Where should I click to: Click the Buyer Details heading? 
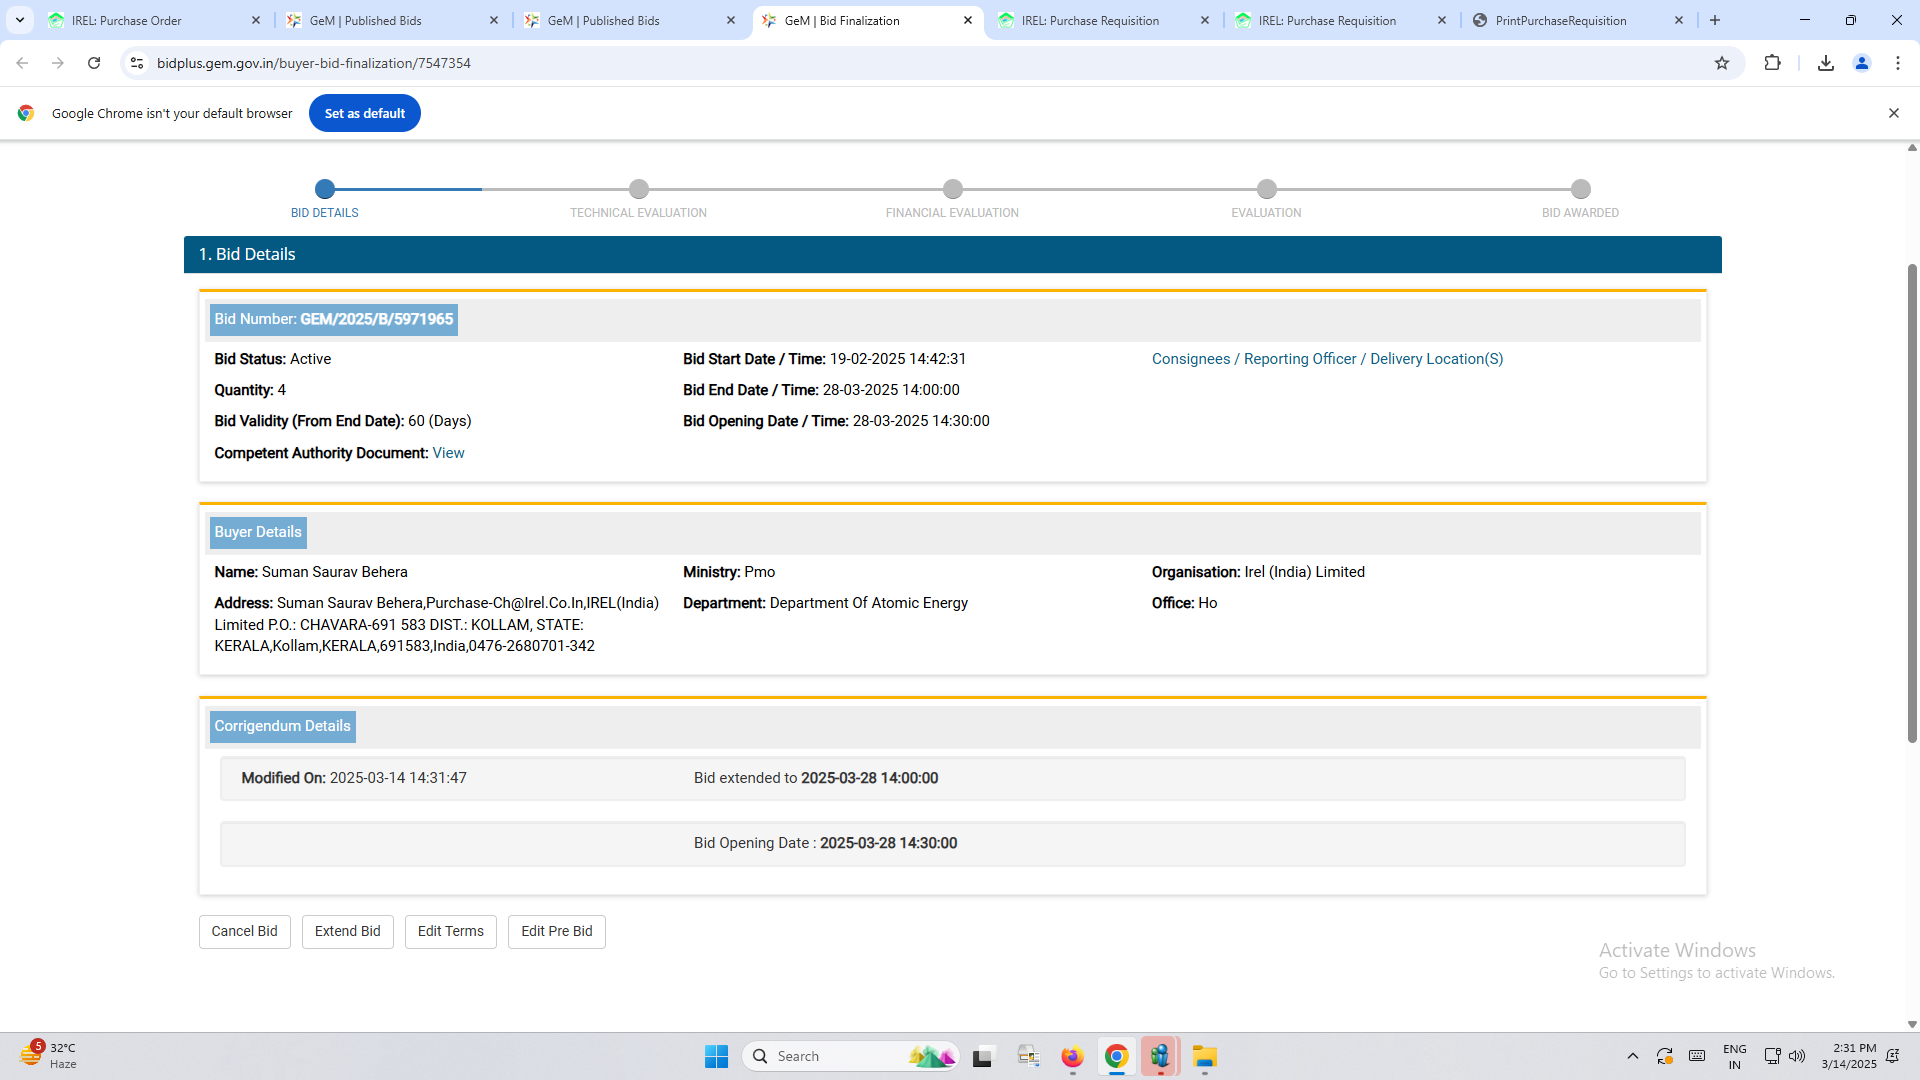(x=258, y=532)
